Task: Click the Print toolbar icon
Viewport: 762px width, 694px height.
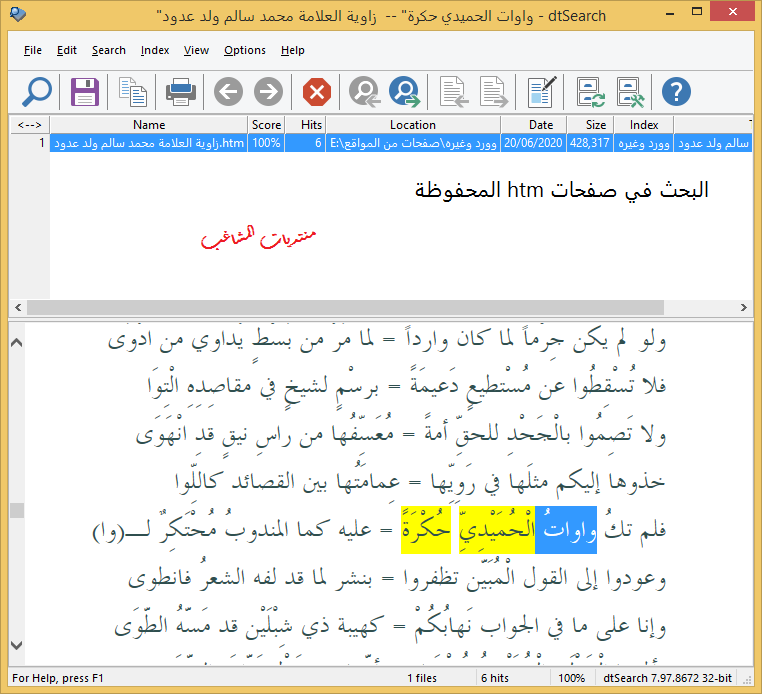Action: [181, 93]
